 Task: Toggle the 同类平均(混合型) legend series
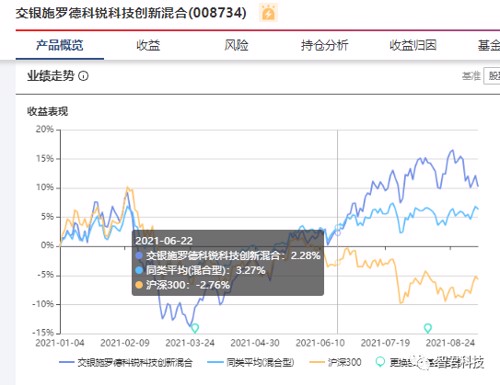pyautogui.click(x=251, y=362)
